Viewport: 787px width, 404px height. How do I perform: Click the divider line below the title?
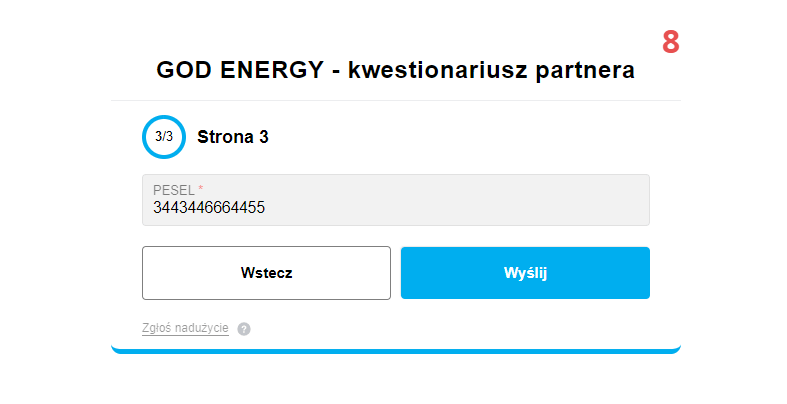(x=395, y=100)
